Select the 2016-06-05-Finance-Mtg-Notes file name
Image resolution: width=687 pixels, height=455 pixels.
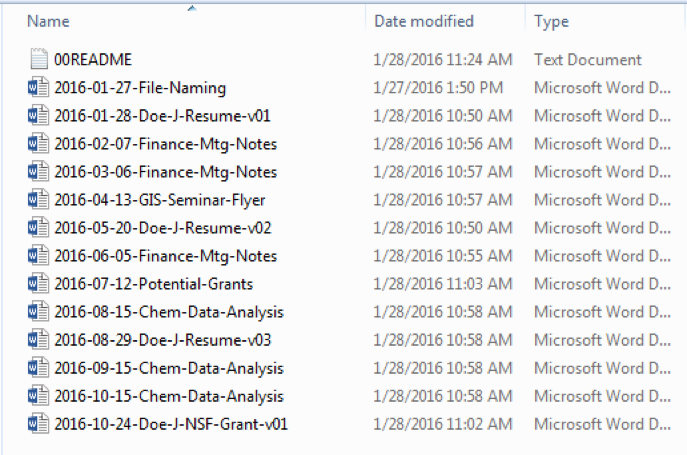(165, 256)
